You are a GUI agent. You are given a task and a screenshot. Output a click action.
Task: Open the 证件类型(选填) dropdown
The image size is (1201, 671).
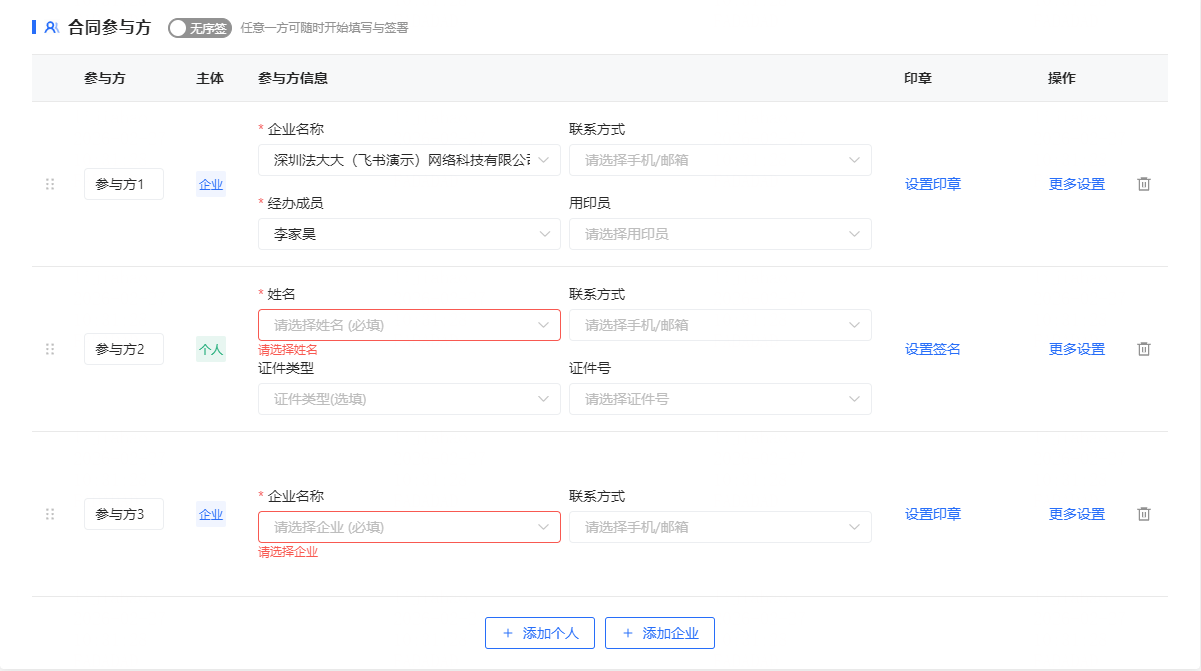tap(409, 399)
